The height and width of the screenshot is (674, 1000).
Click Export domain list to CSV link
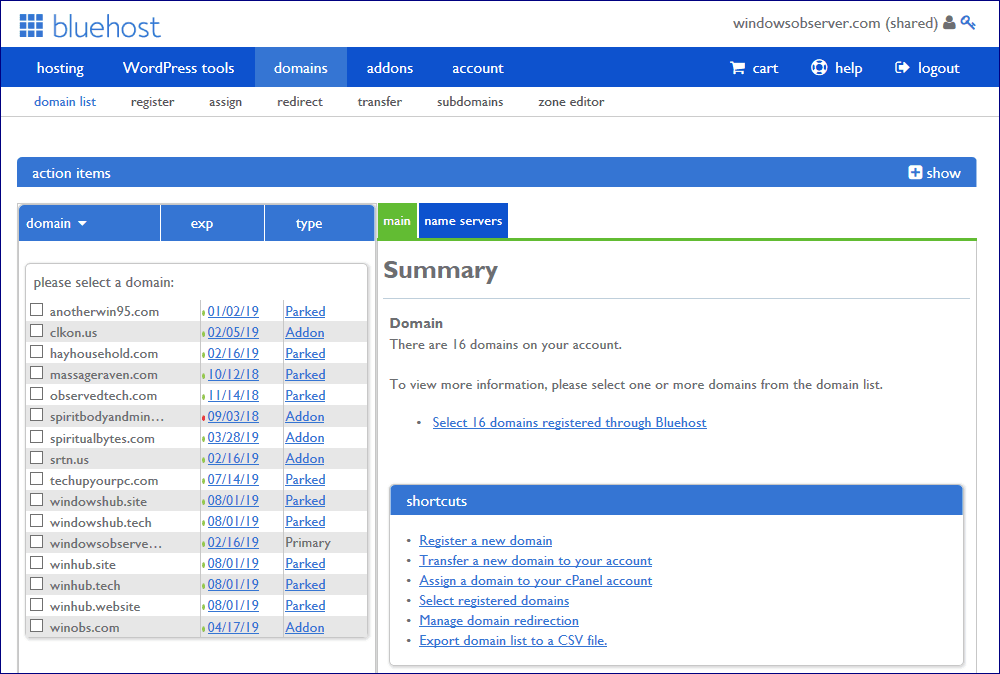[513, 640]
